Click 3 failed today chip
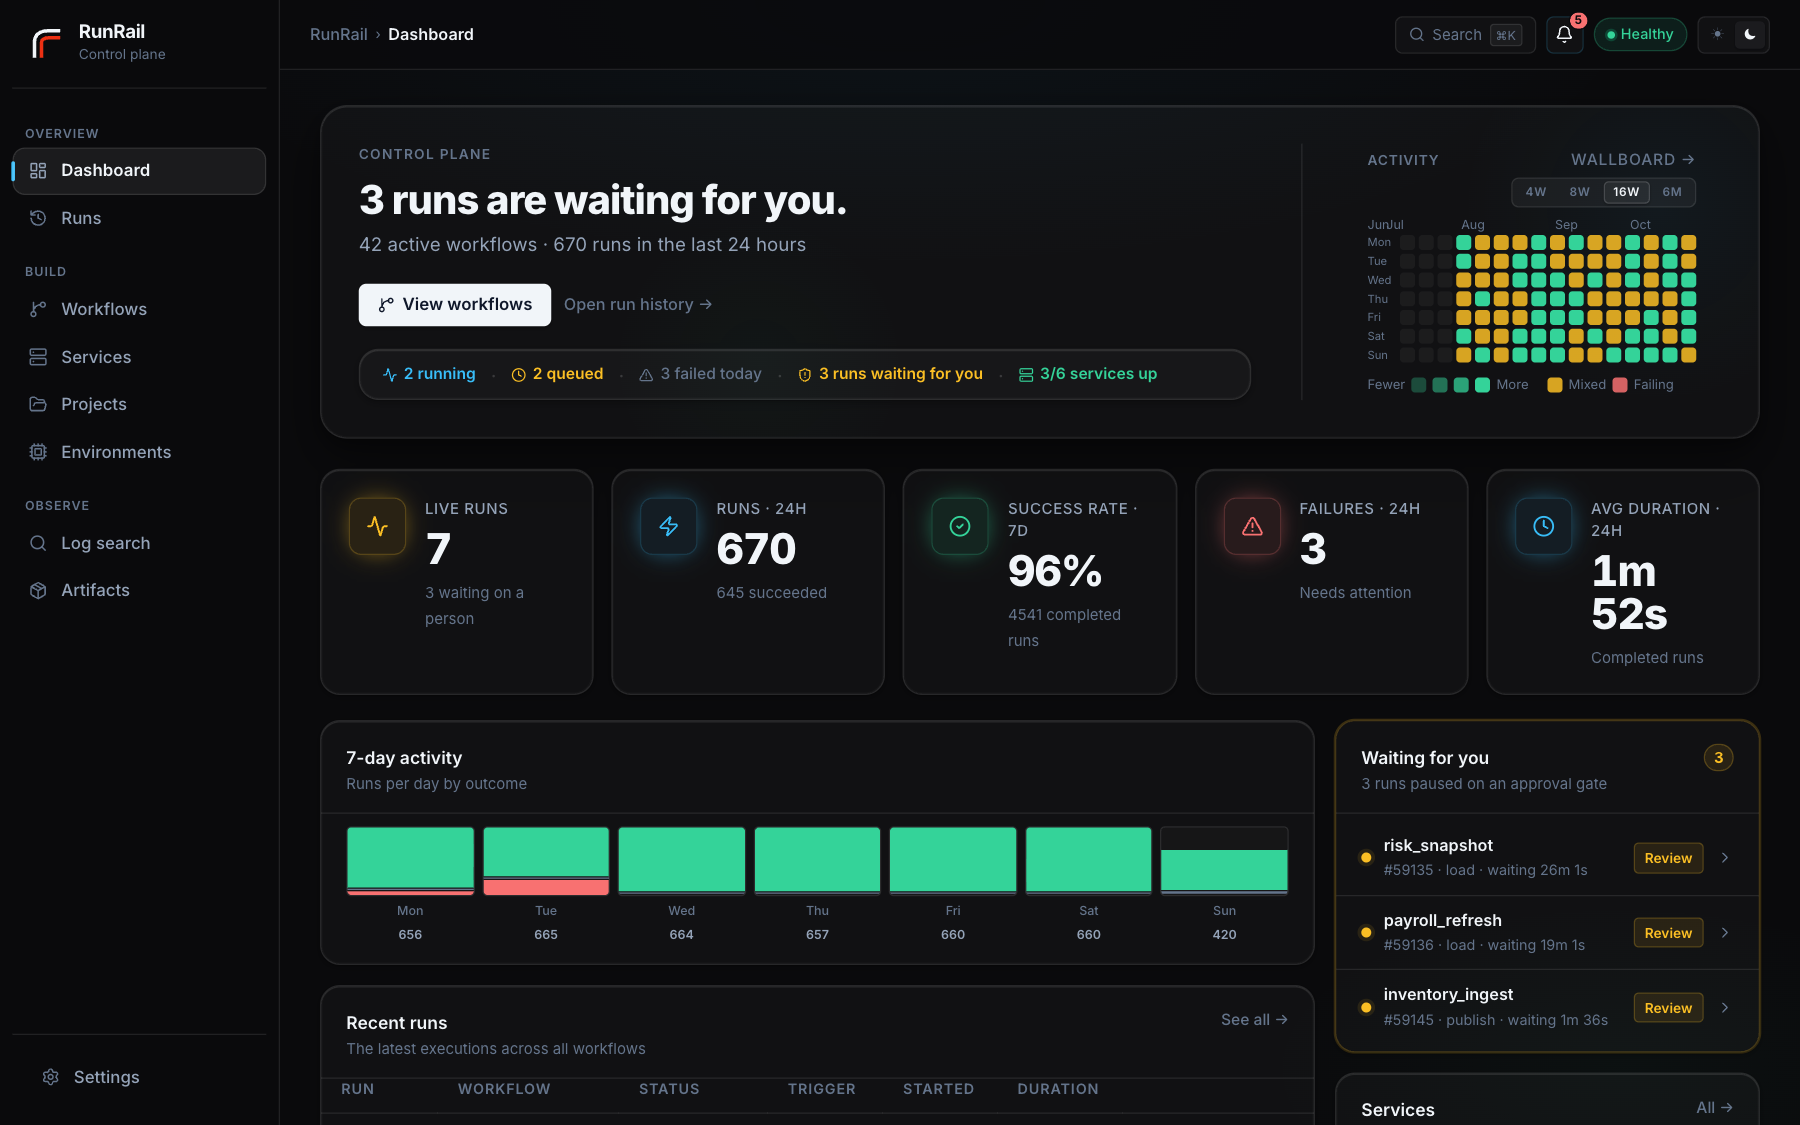Image resolution: width=1800 pixels, height=1125 pixels. pyautogui.click(x=700, y=374)
